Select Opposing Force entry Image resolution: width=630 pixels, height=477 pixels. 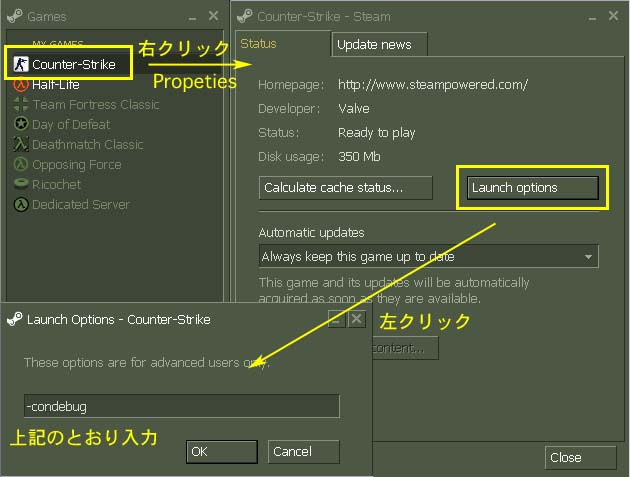77,164
